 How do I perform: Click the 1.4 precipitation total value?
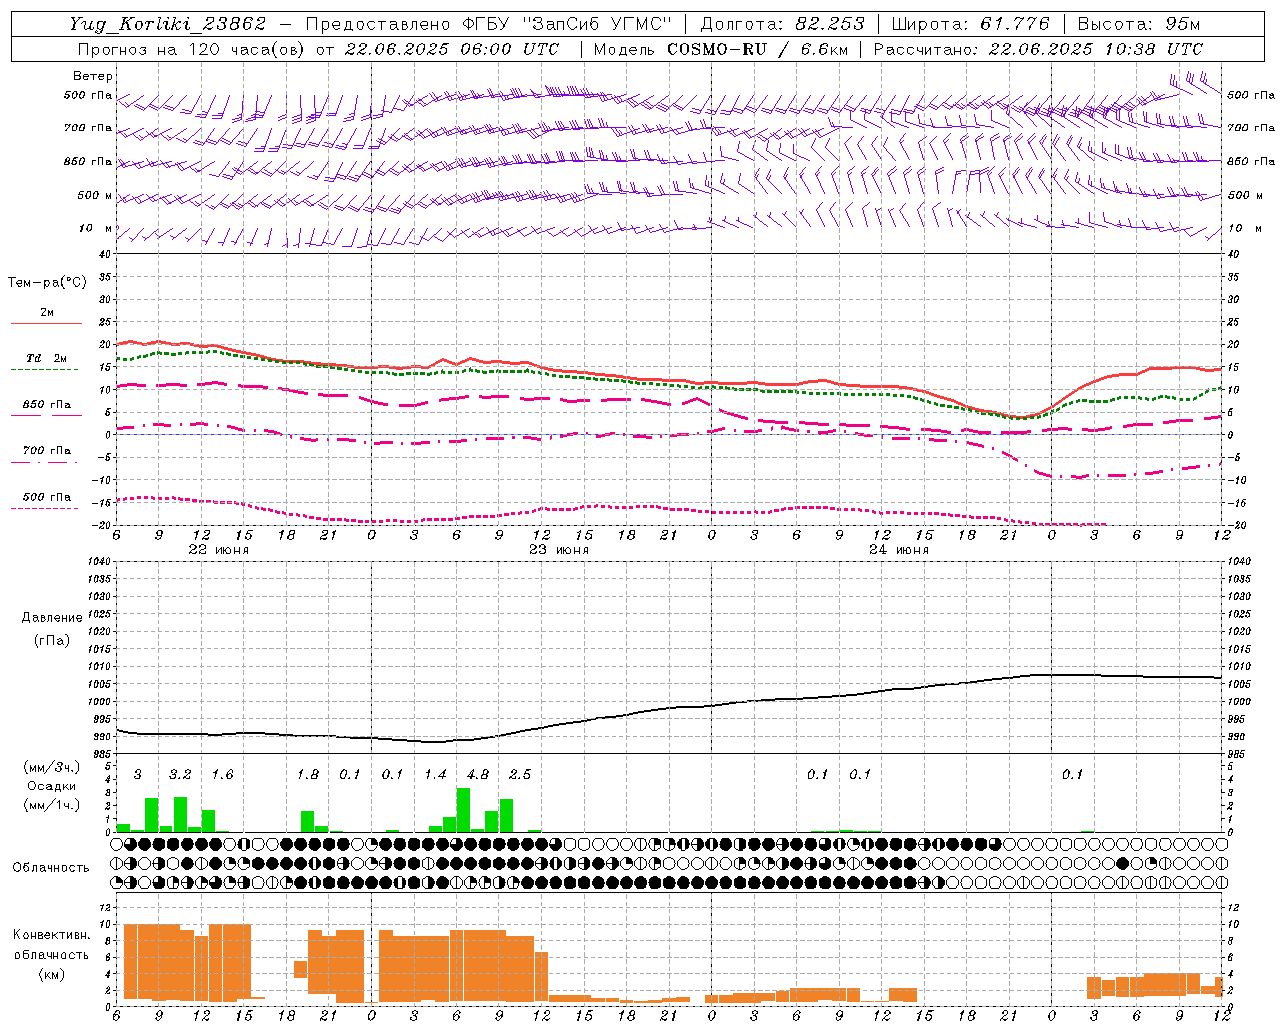click(435, 775)
